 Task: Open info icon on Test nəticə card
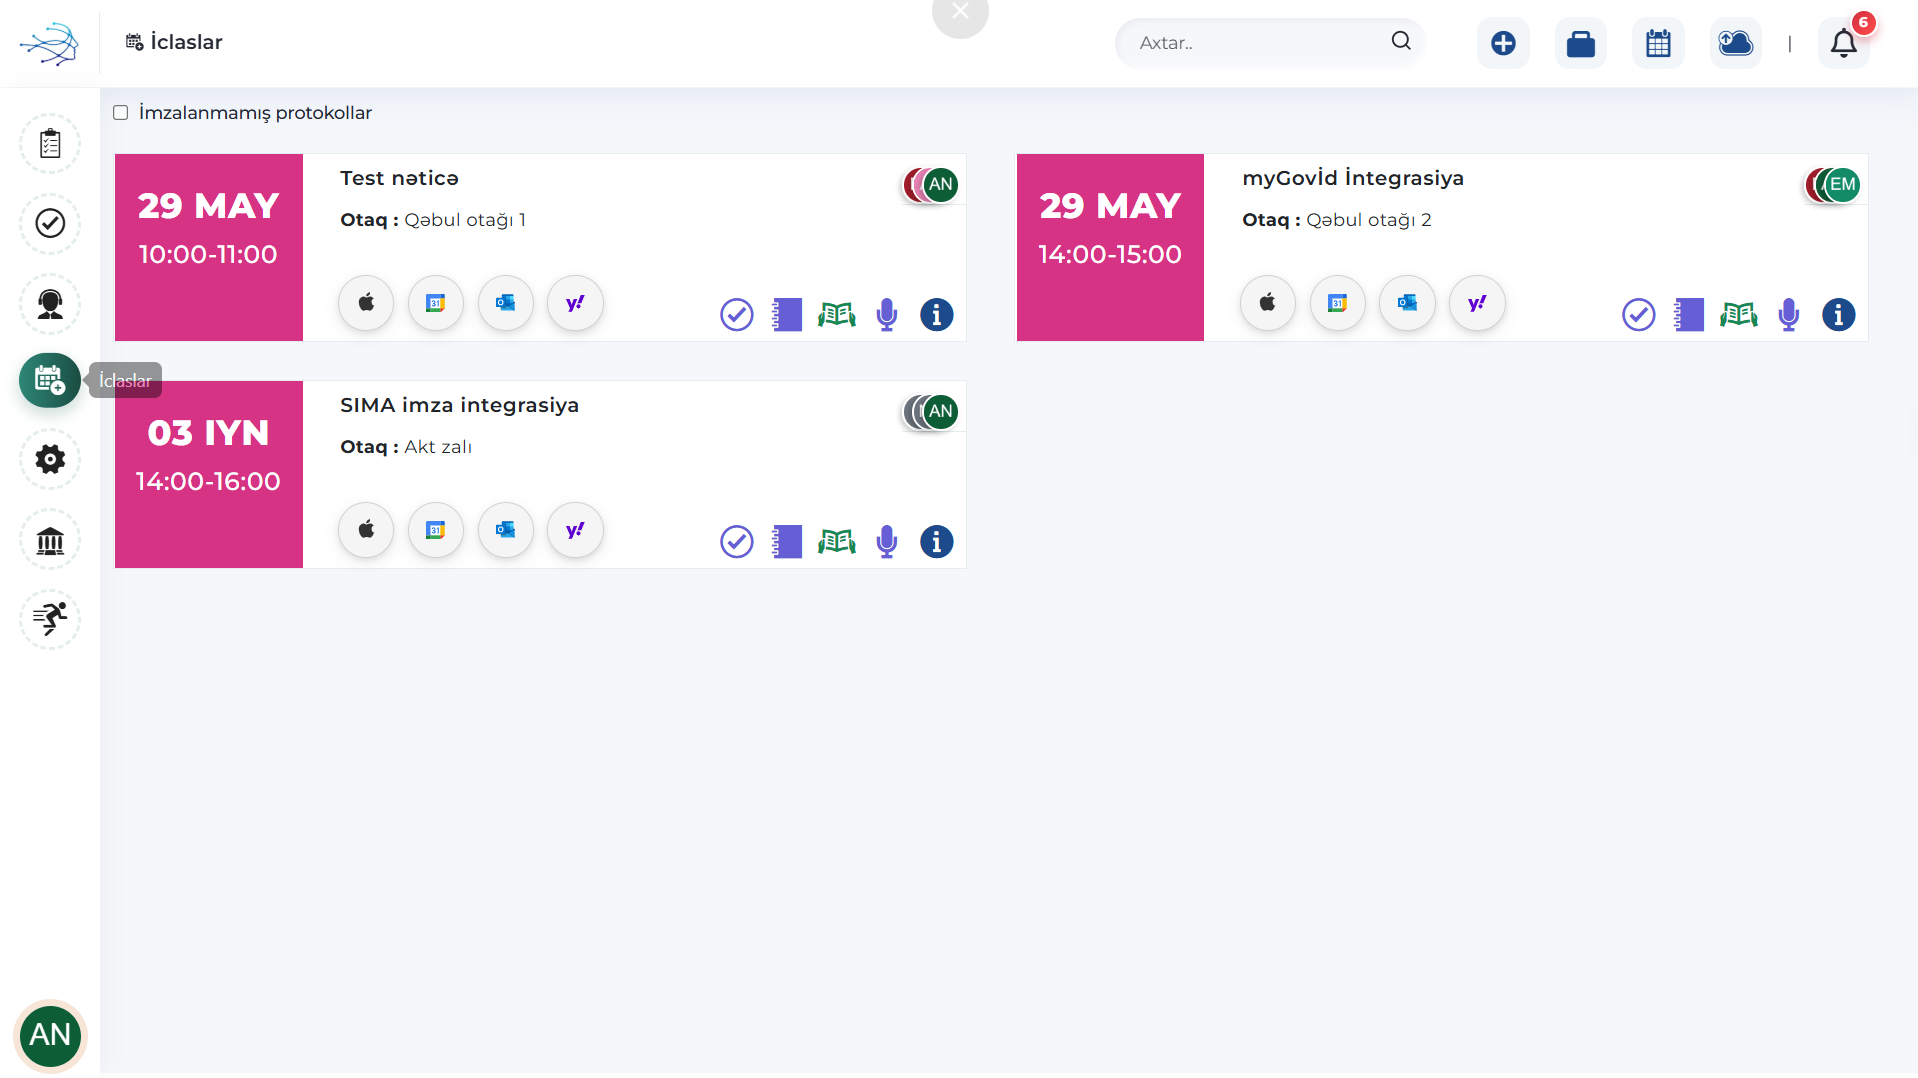(x=937, y=315)
